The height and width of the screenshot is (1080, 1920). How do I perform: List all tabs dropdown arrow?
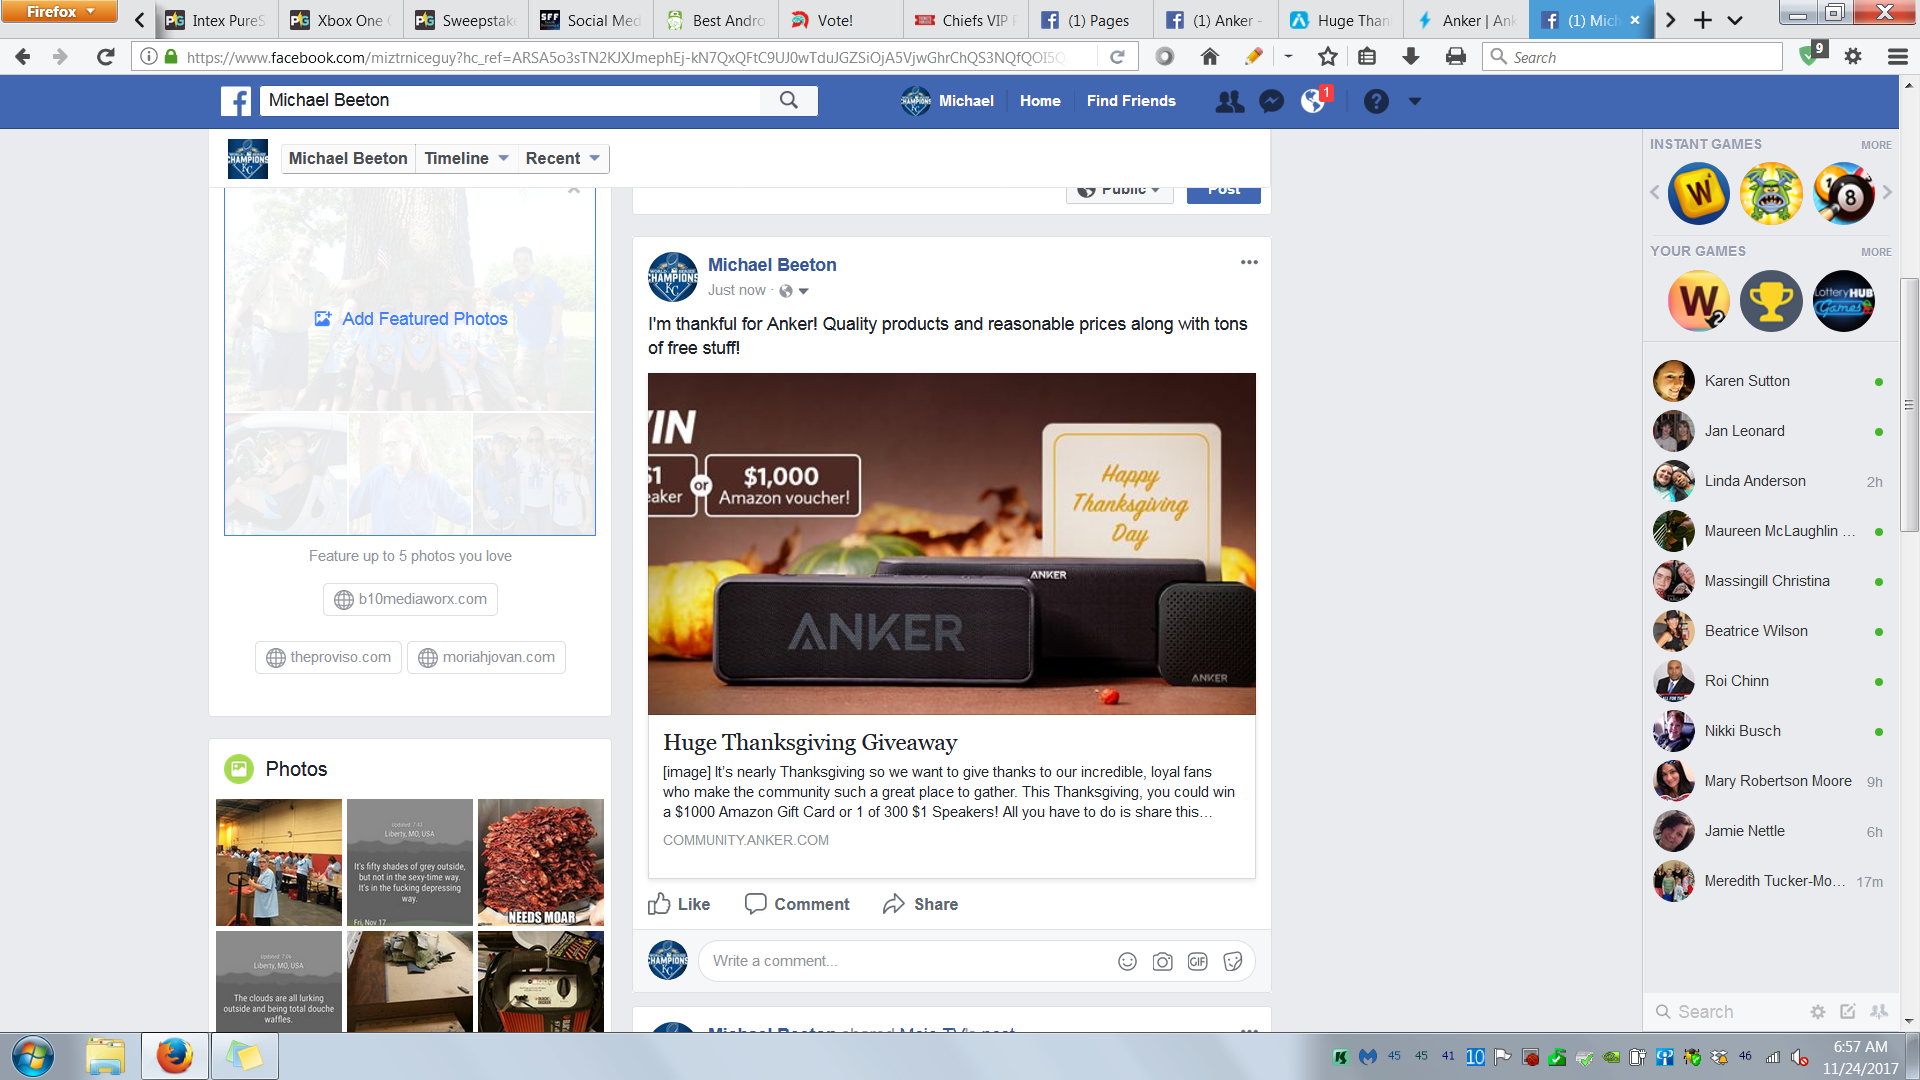pyautogui.click(x=1735, y=20)
